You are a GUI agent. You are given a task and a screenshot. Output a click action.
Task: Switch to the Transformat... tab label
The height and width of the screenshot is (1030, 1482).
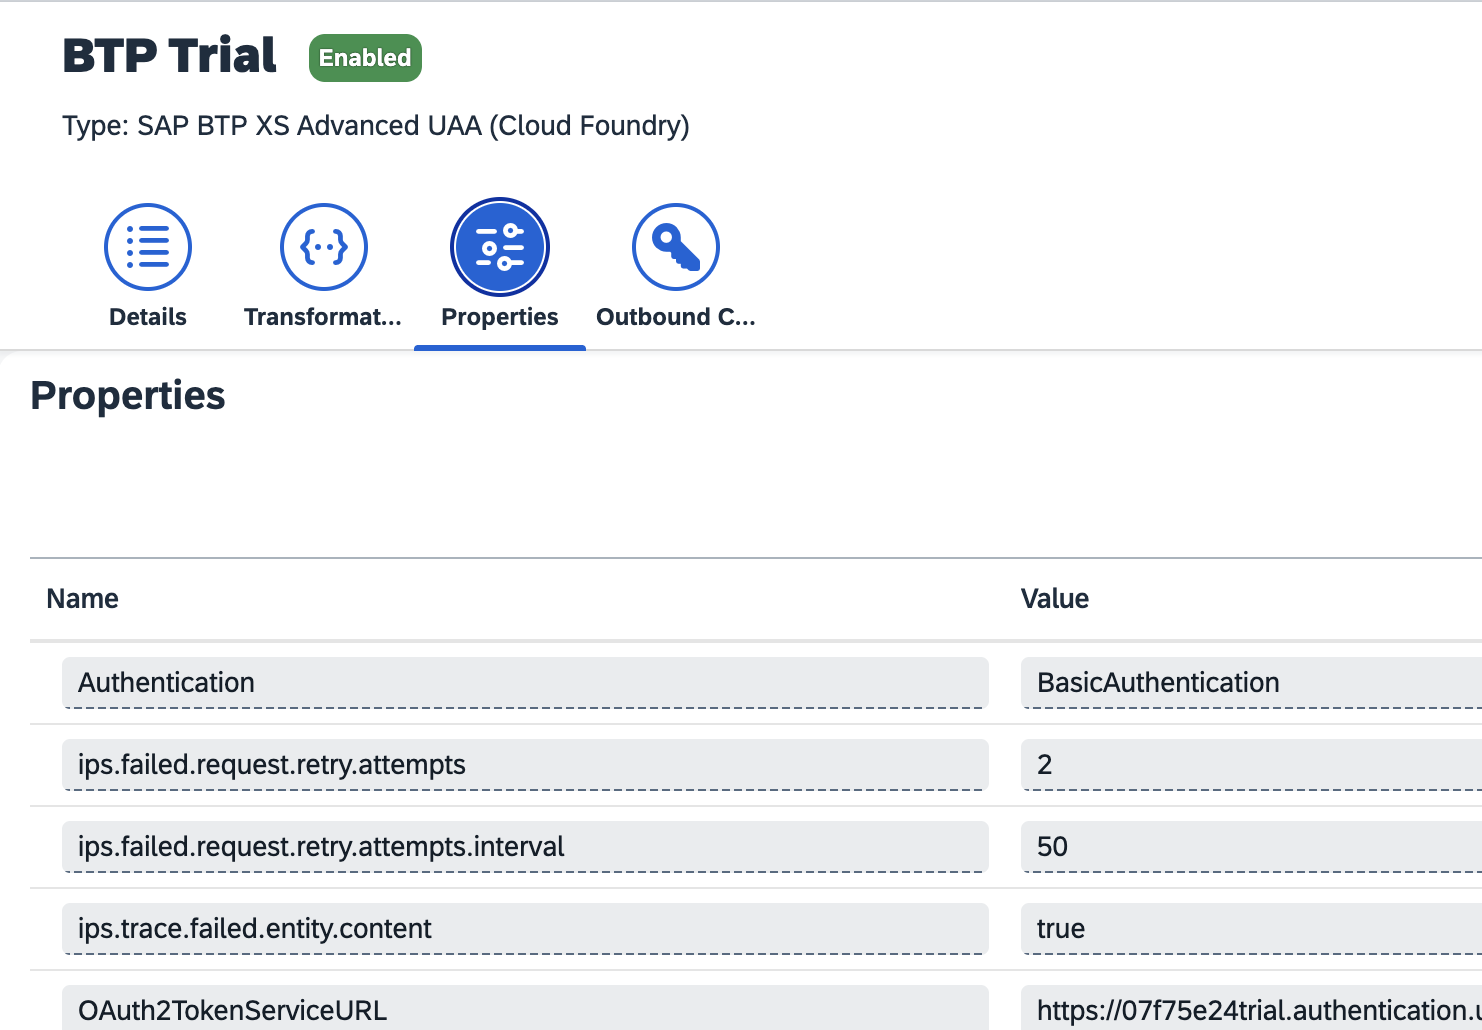tap(323, 317)
